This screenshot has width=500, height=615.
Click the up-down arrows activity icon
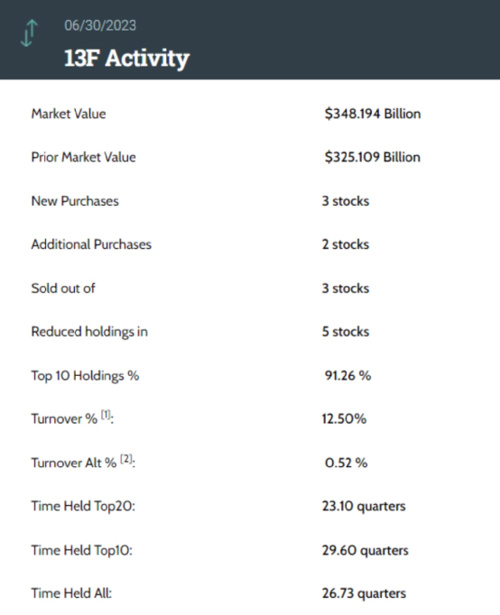[x=29, y=33]
